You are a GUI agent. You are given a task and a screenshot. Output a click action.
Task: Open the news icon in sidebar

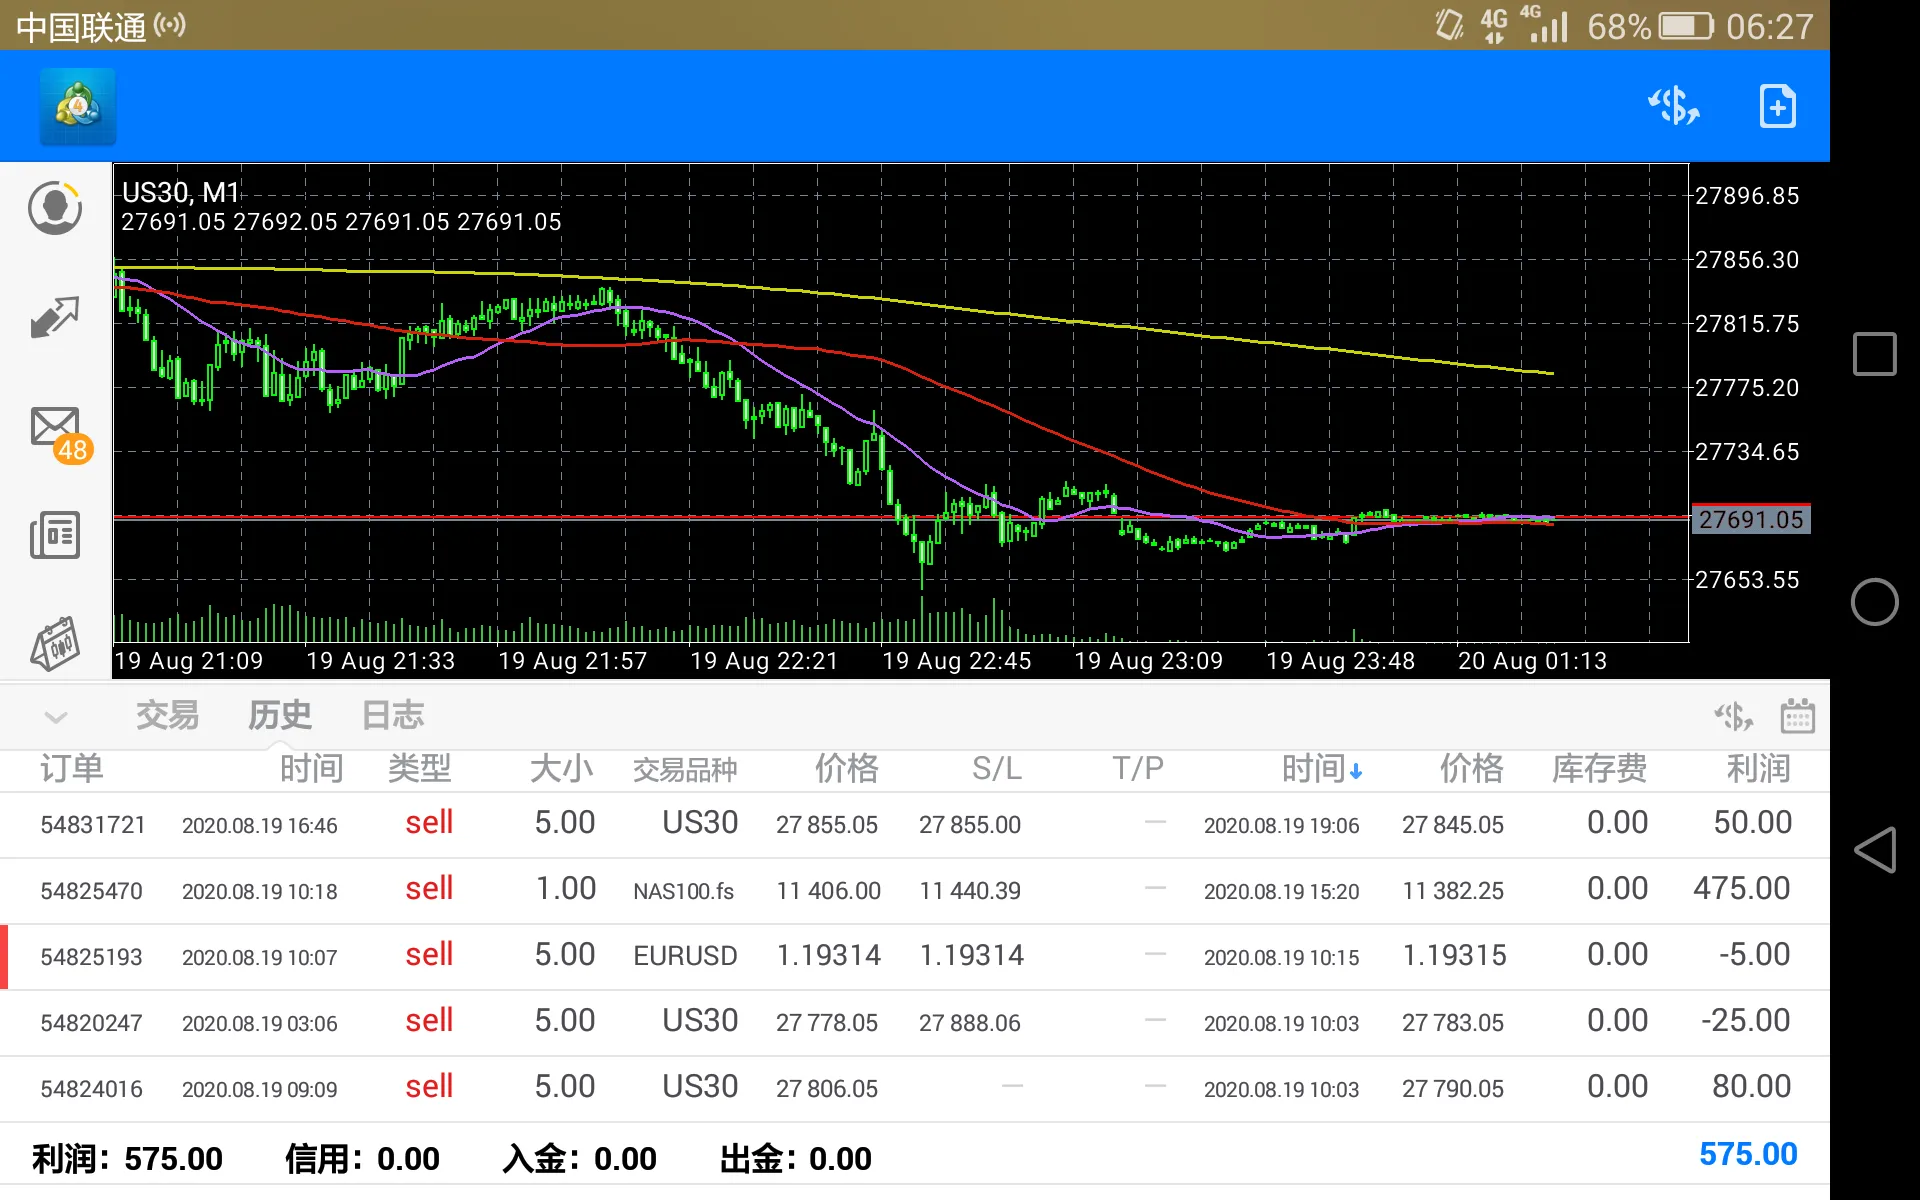pyautogui.click(x=55, y=535)
